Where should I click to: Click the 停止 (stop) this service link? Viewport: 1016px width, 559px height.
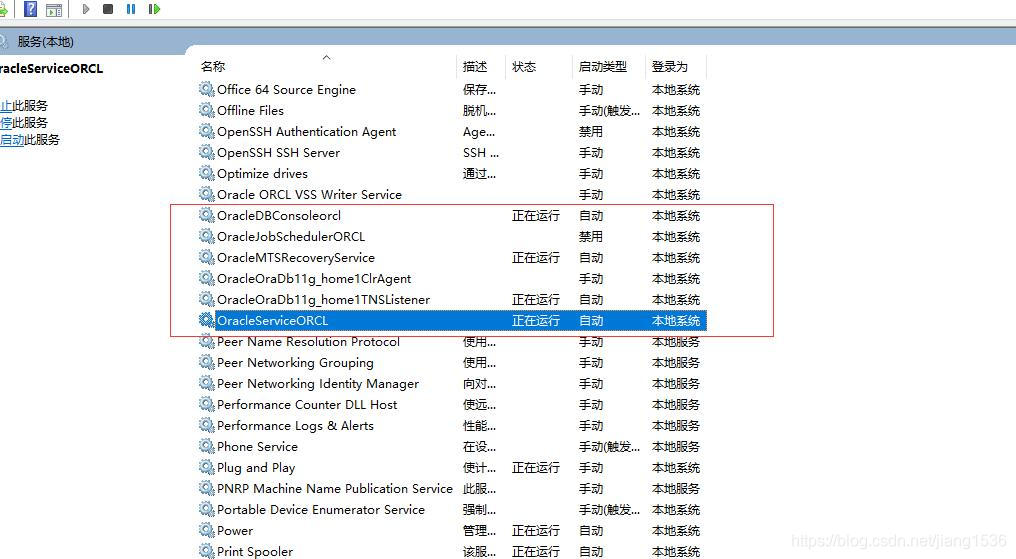6,106
